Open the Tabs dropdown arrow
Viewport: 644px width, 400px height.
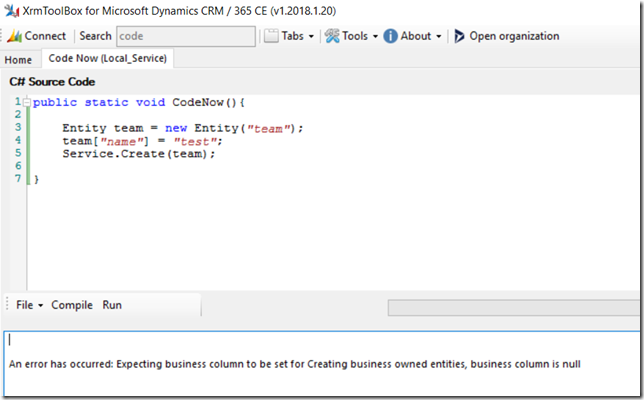tap(311, 37)
